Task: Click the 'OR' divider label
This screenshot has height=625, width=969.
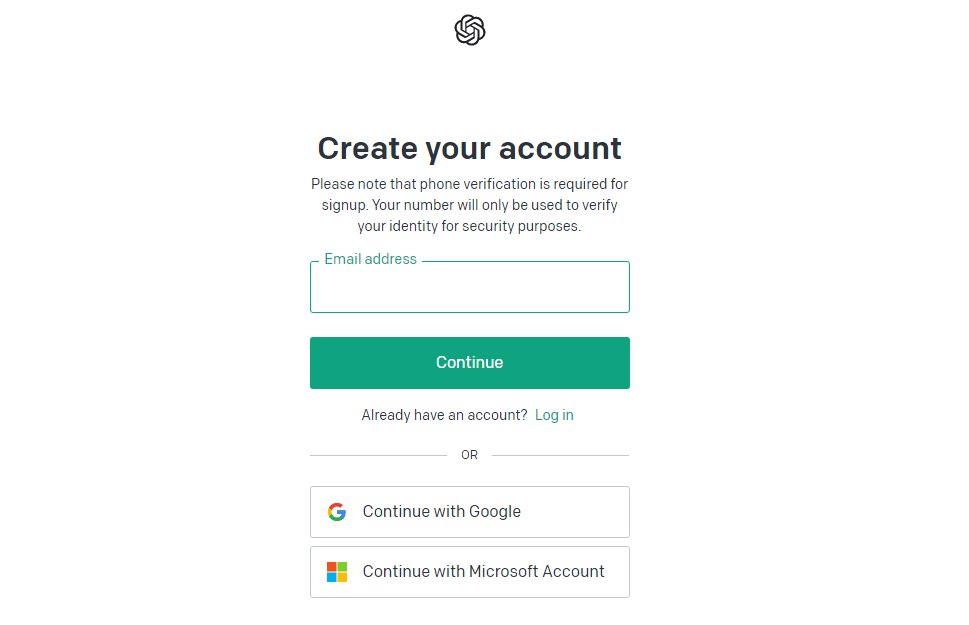Action: [x=469, y=455]
